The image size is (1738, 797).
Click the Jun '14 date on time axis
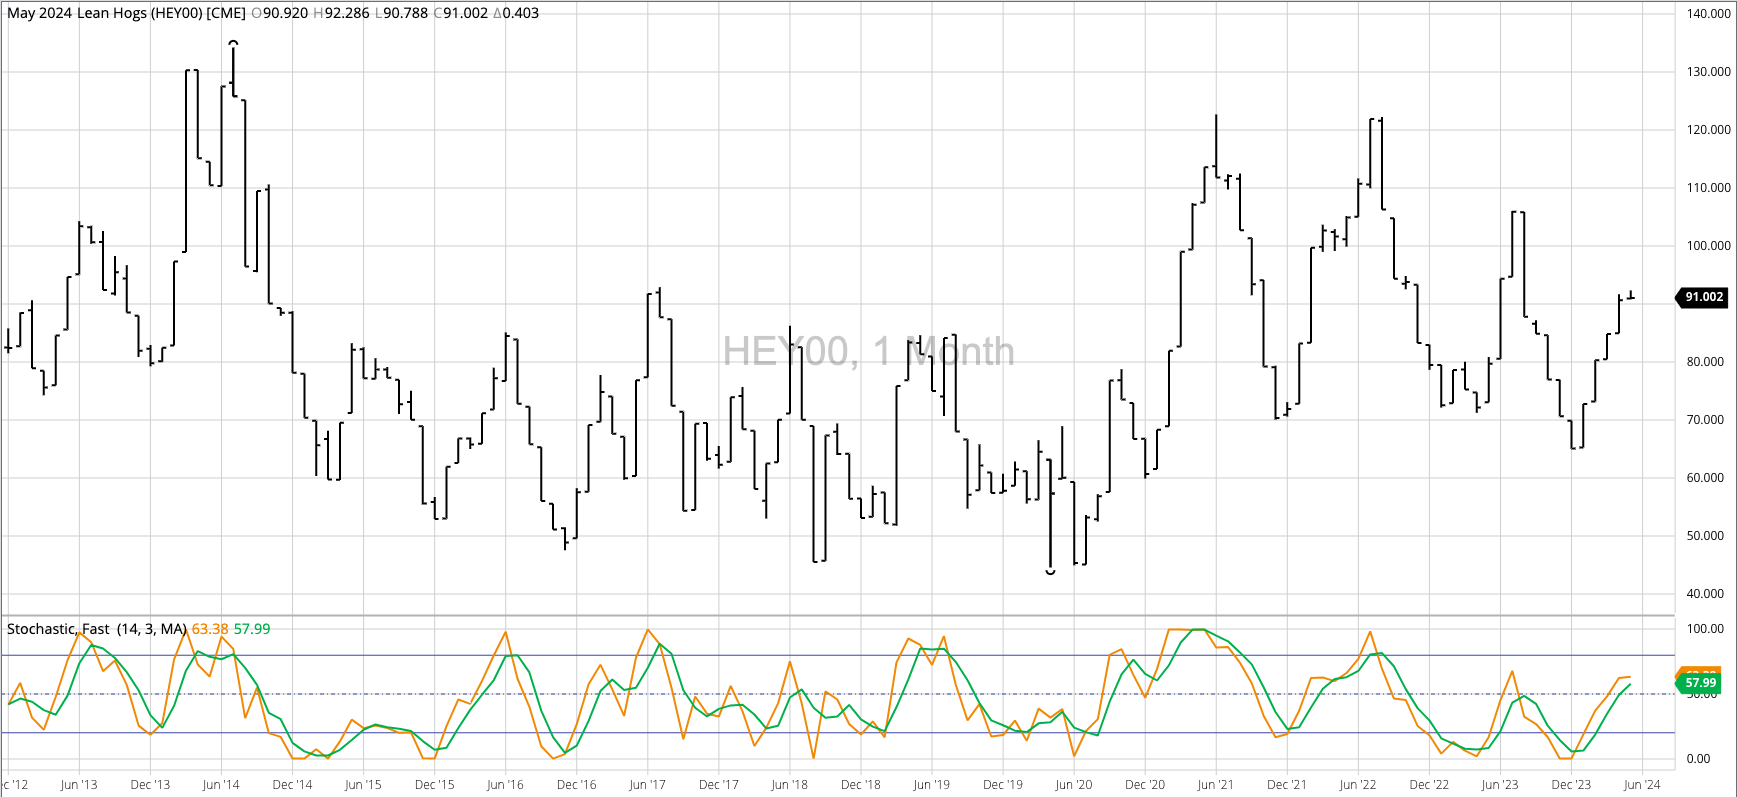coord(221,785)
